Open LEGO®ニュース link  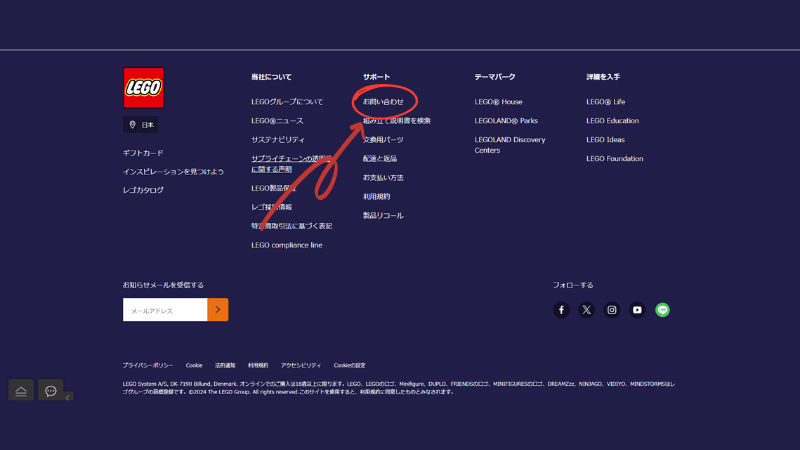click(277, 121)
